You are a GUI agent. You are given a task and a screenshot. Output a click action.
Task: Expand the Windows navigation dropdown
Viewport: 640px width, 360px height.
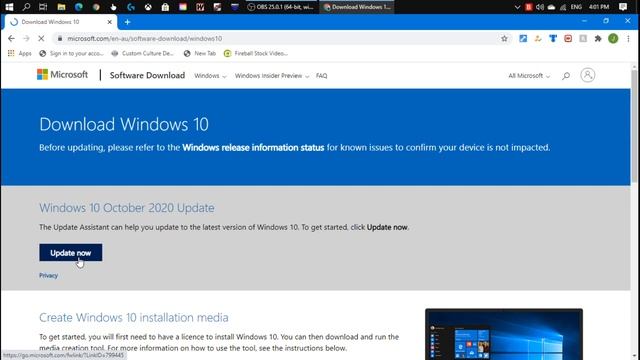click(x=210, y=76)
